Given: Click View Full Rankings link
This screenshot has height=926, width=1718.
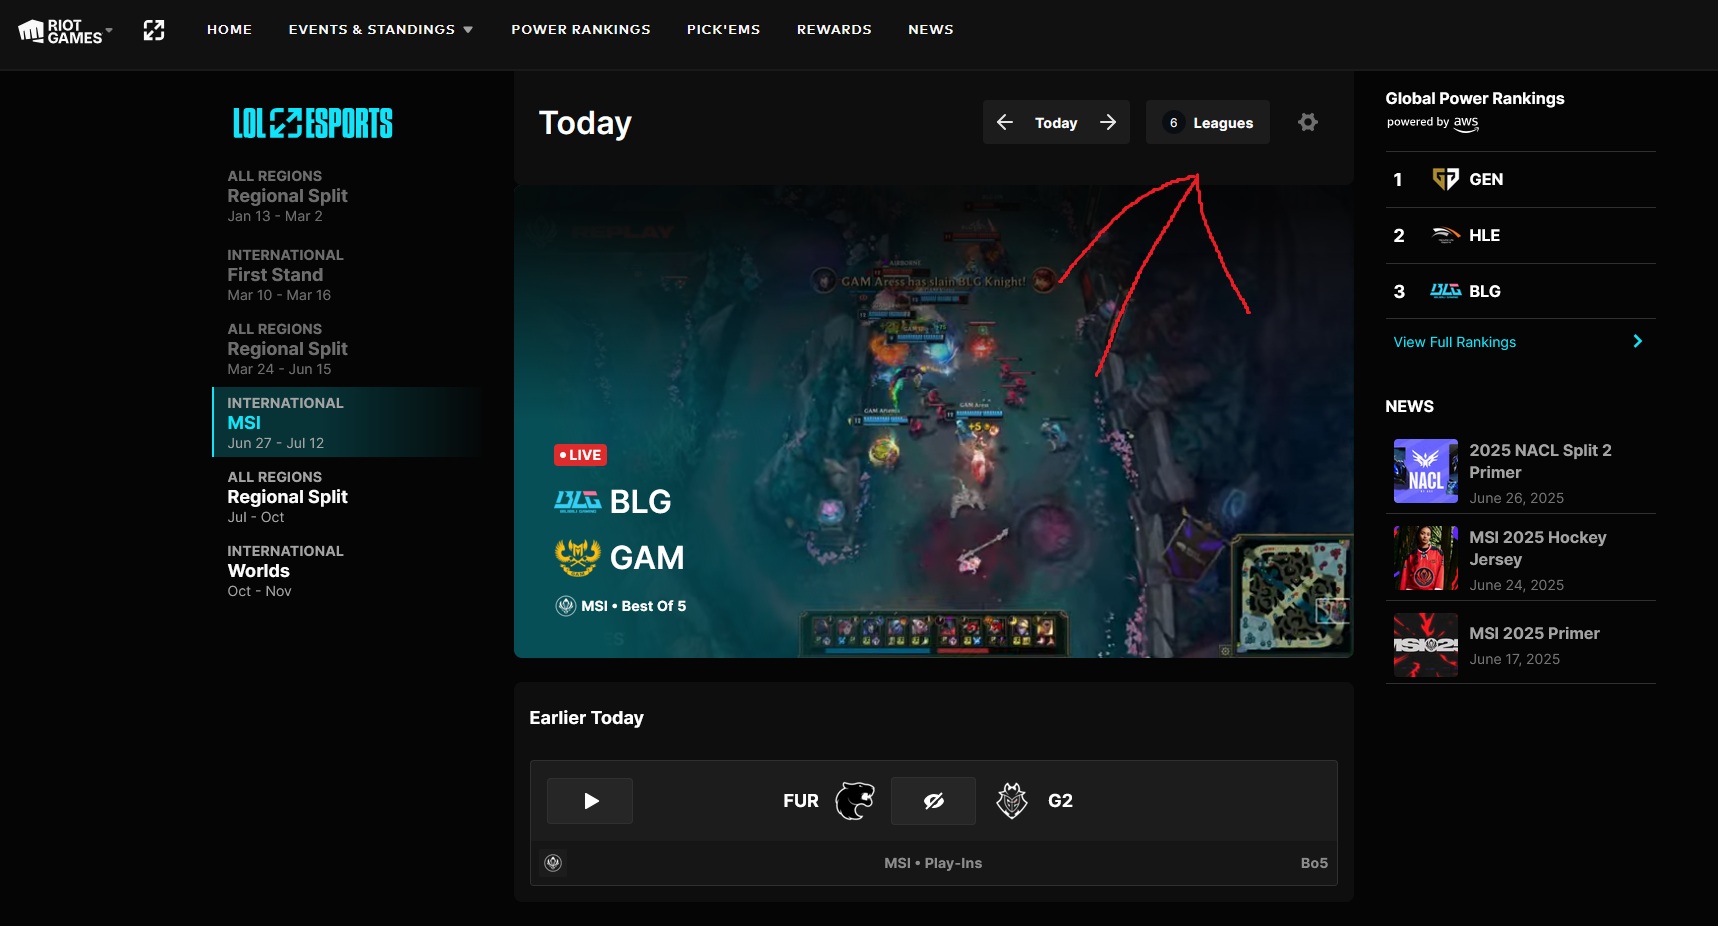Looking at the screenshot, I should tap(1454, 342).
